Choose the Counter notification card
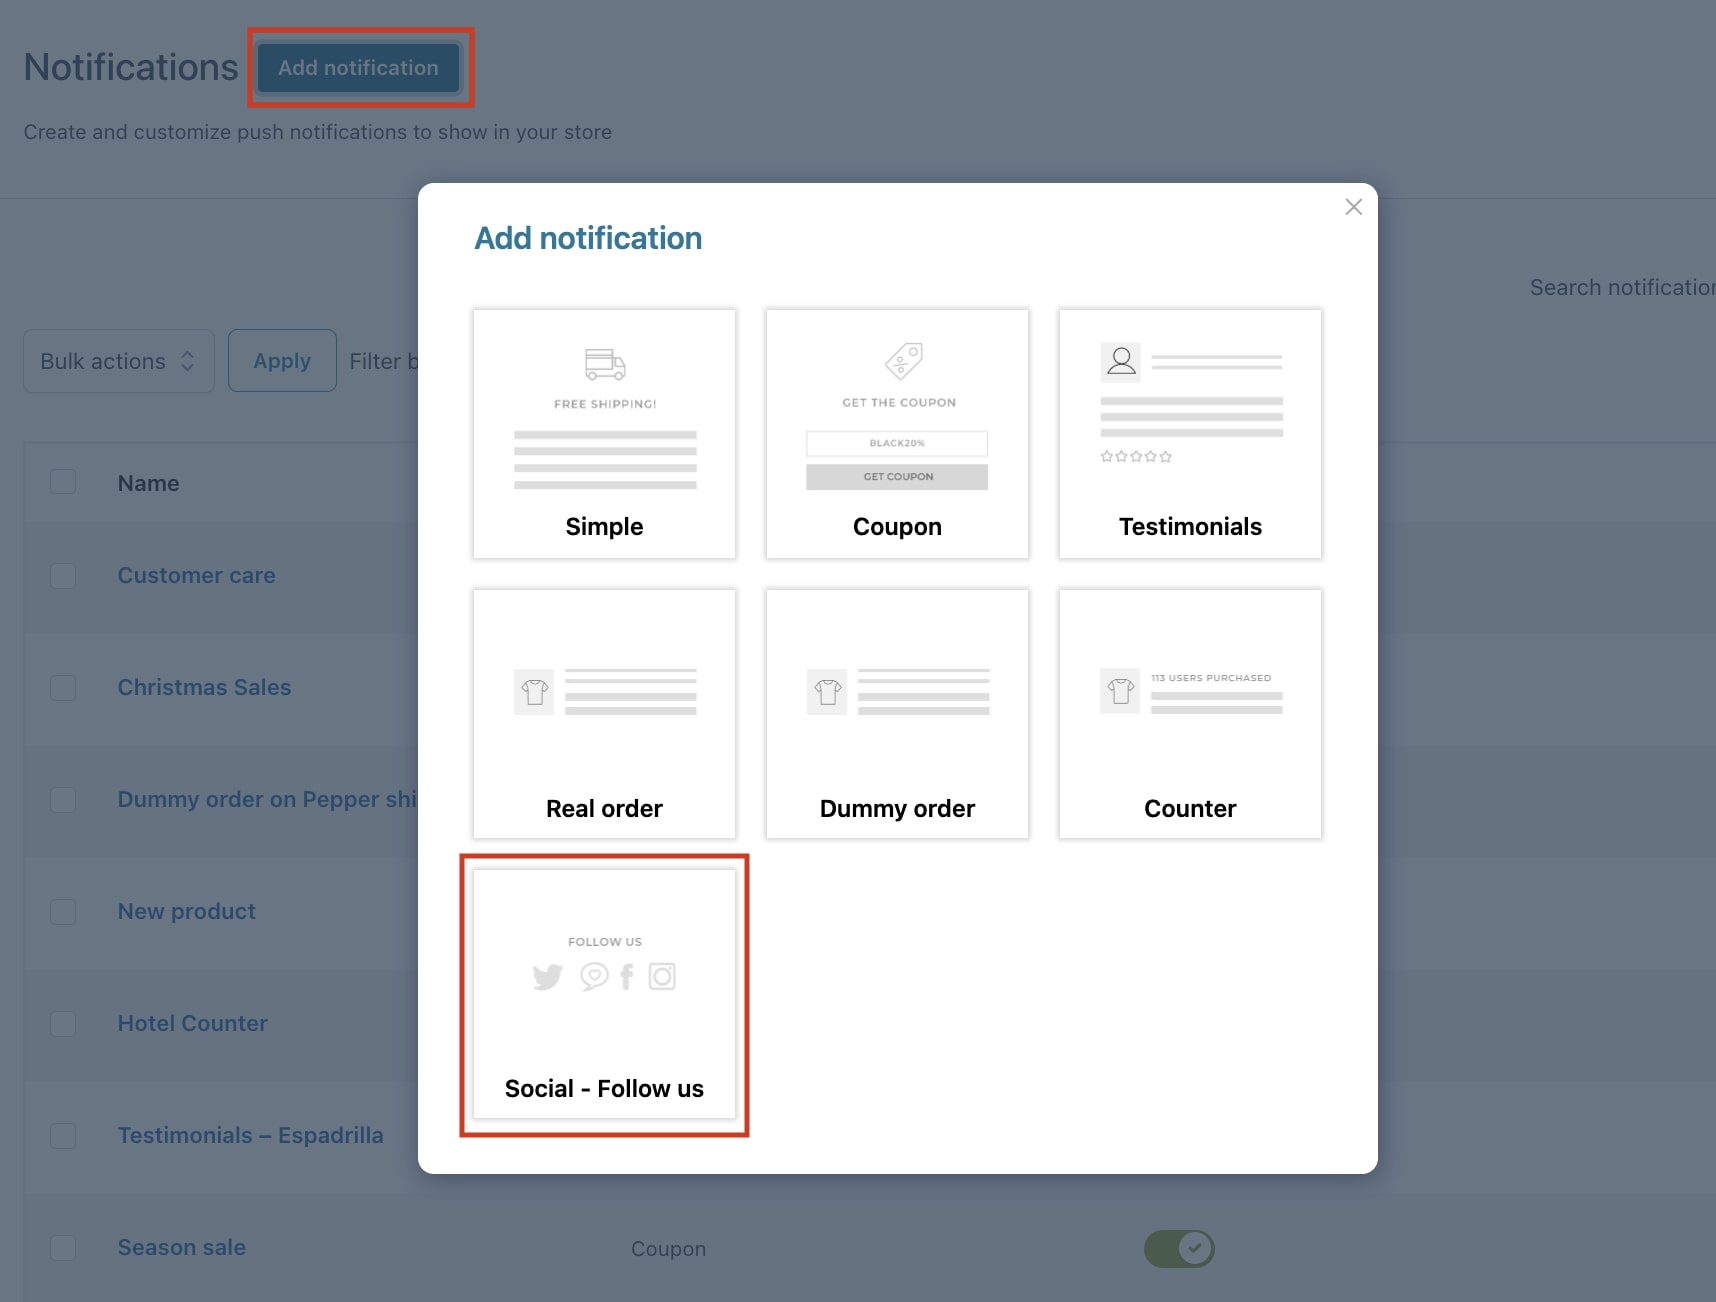 point(1190,714)
